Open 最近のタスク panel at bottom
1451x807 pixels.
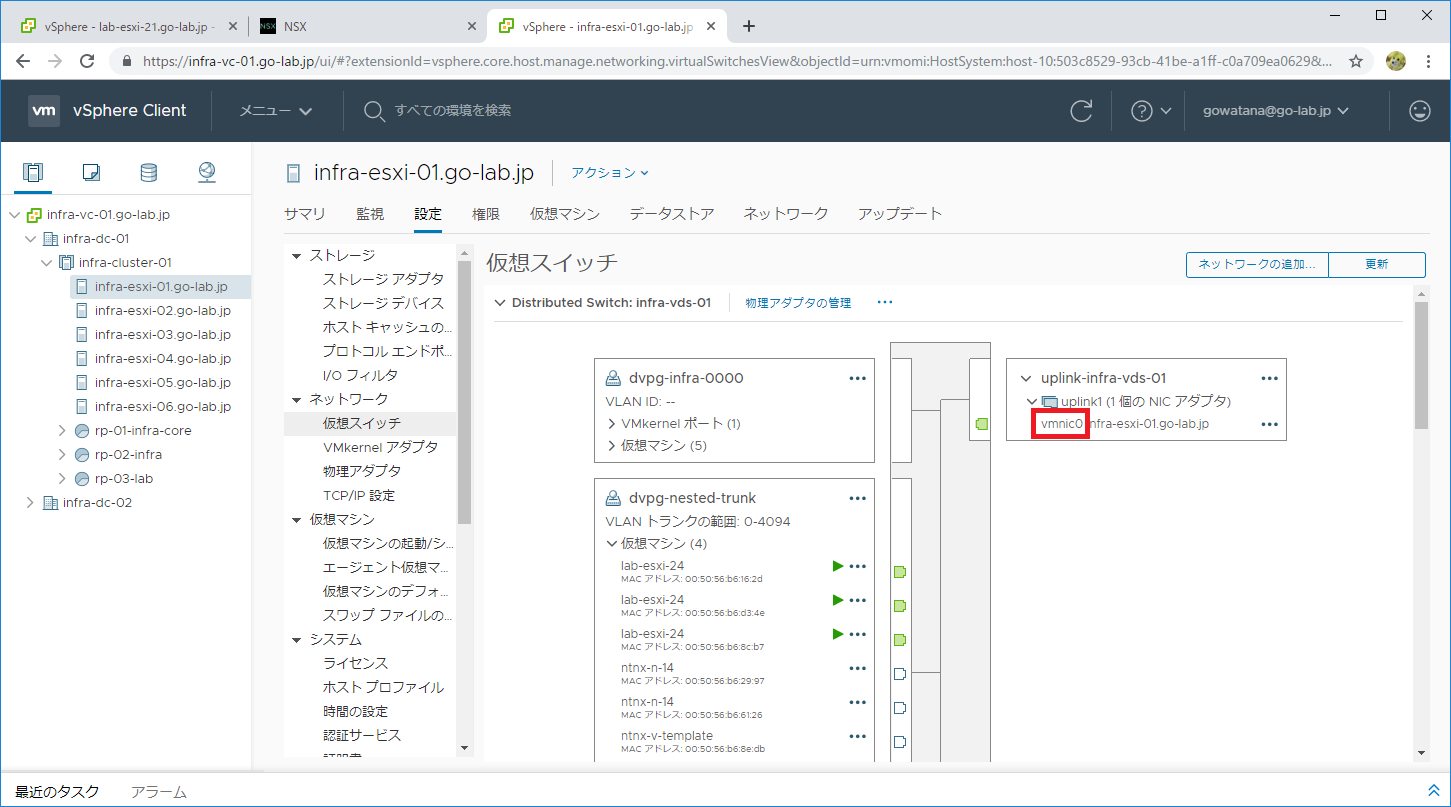(57, 792)
